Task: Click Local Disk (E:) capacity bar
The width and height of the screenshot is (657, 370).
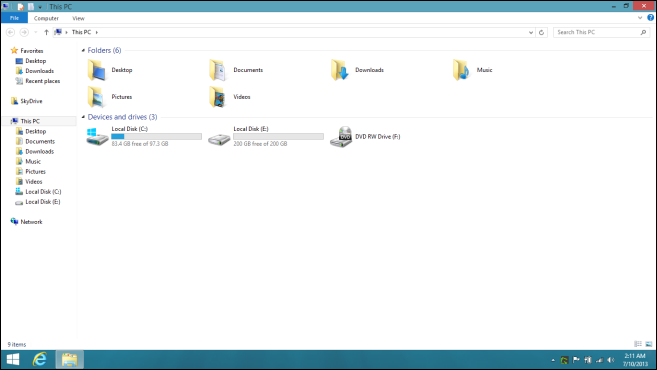Action: click(278, 137)
